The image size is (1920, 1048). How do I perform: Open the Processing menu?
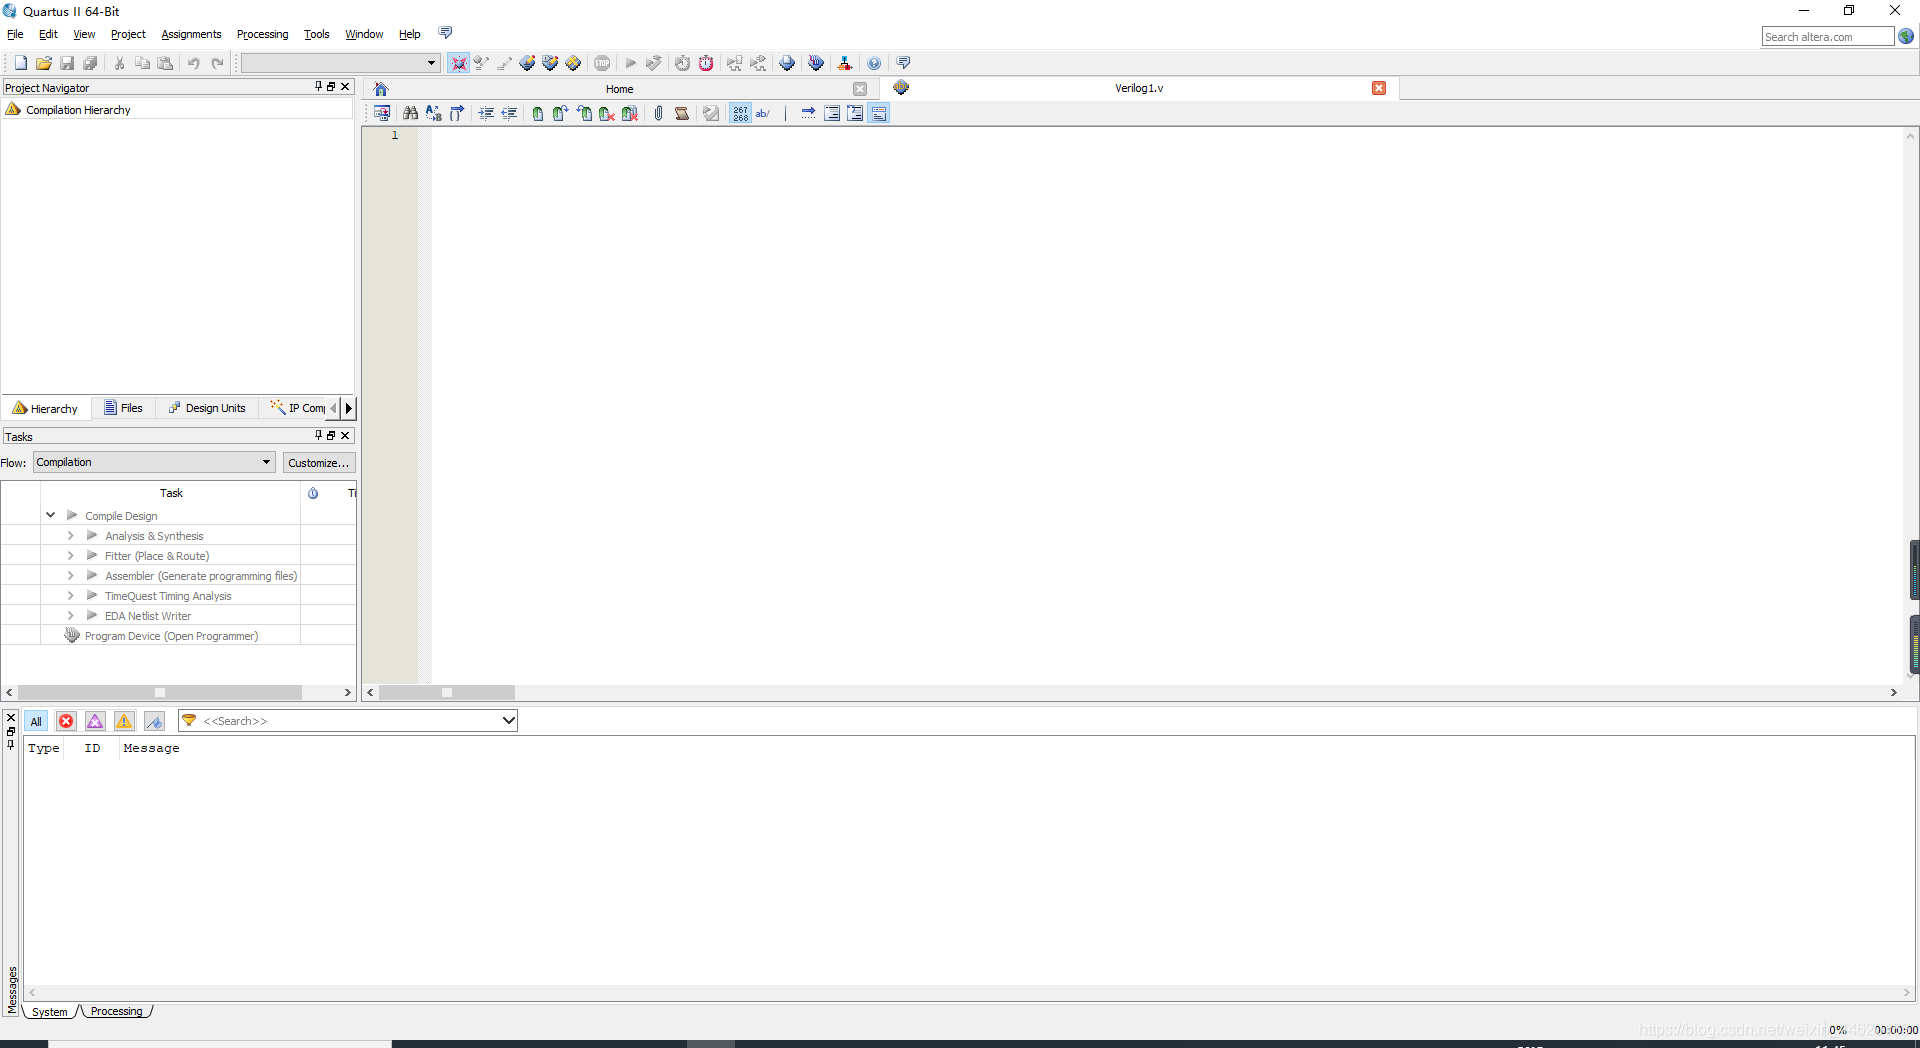pos(262,34)
